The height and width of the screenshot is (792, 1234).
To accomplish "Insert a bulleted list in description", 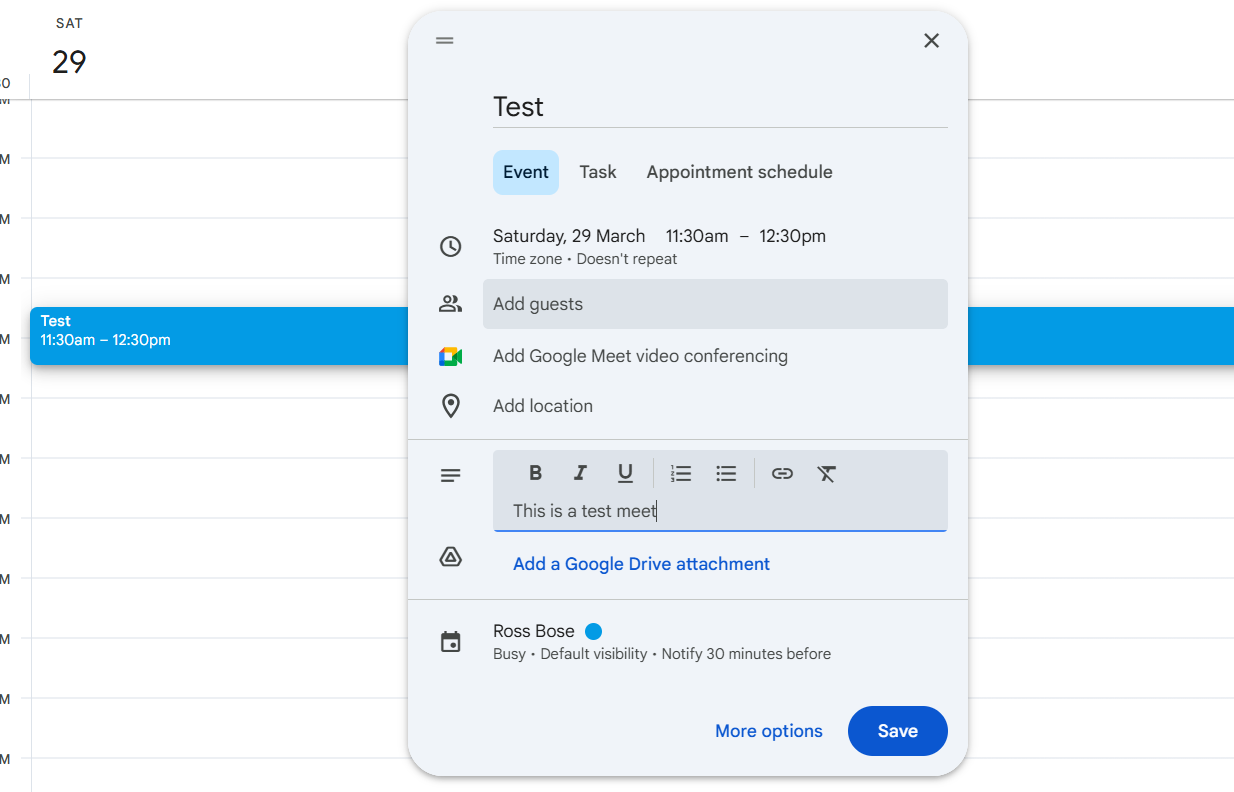I will [726, 473].
